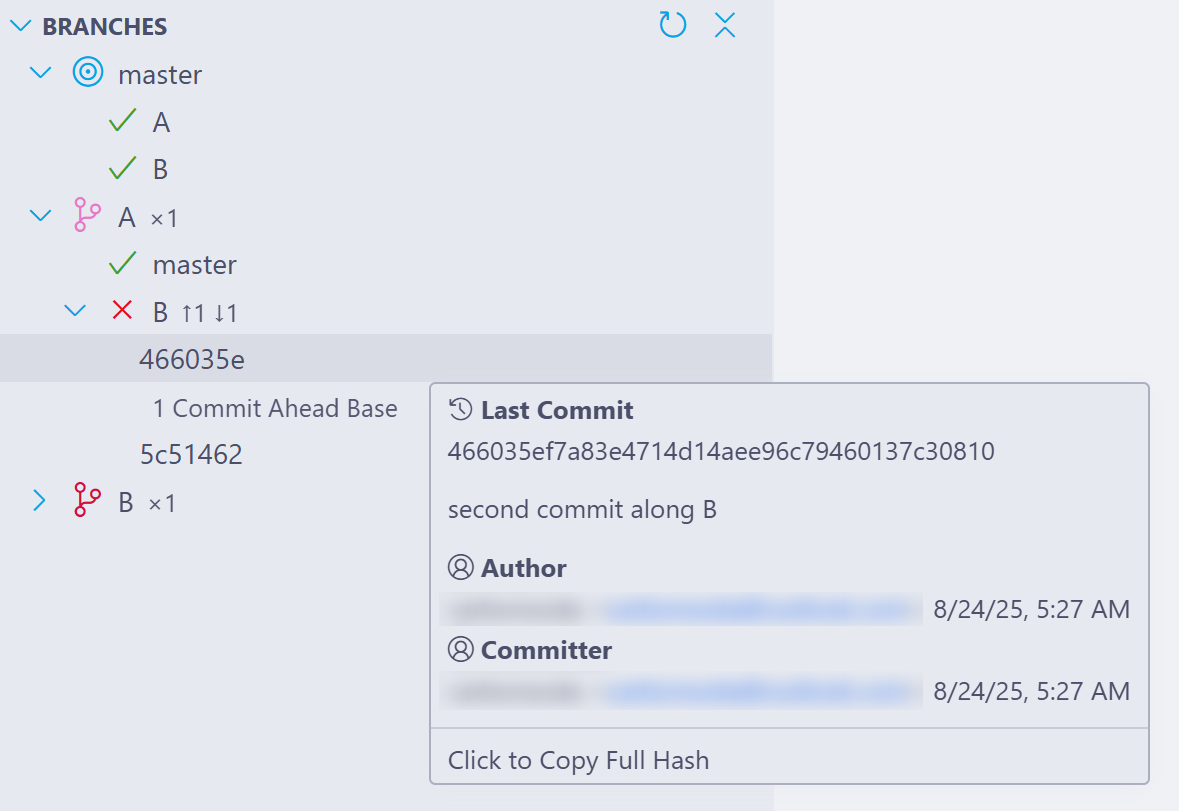Select commit 466035e in the tree

point(192,359)
